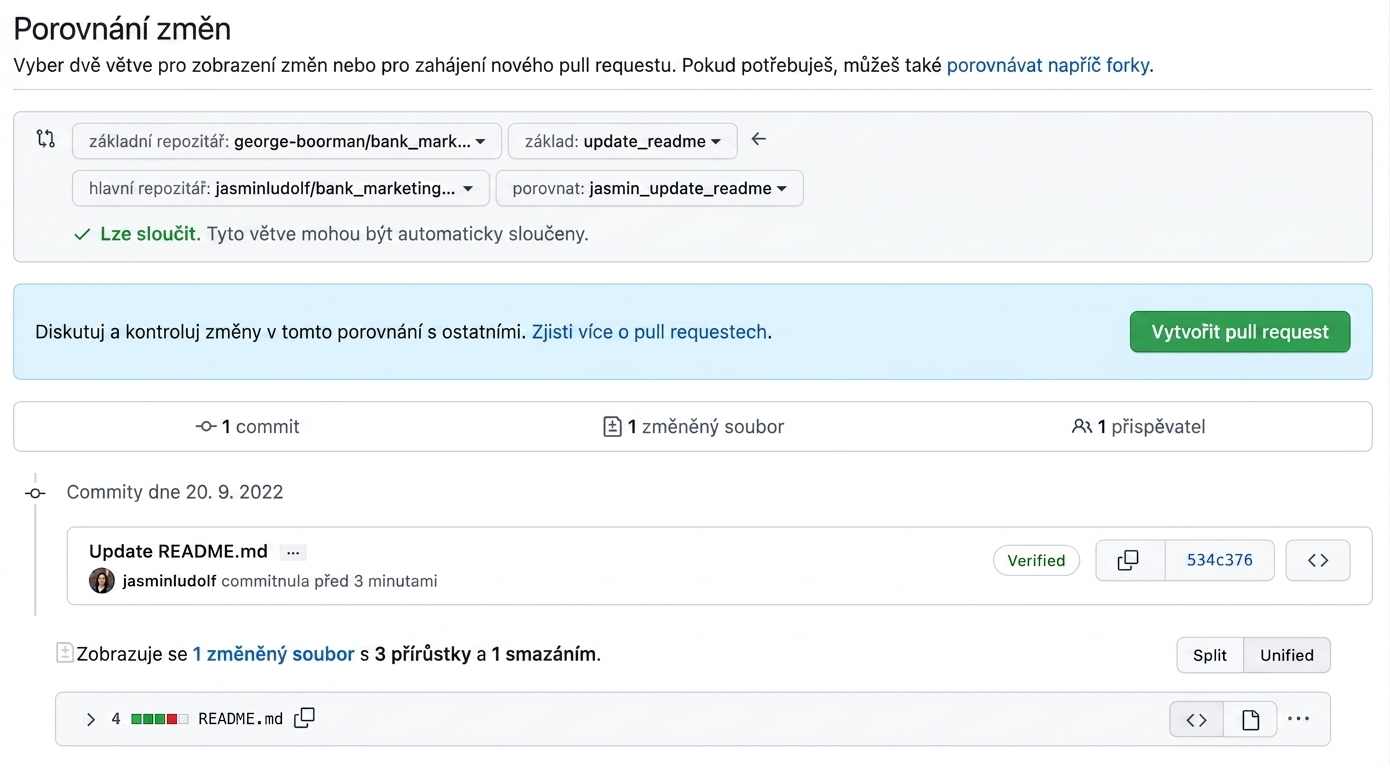Click the left arrow next to základ dropdown
The width and height of the screenshot is (1390, 768).
point(759,139)
